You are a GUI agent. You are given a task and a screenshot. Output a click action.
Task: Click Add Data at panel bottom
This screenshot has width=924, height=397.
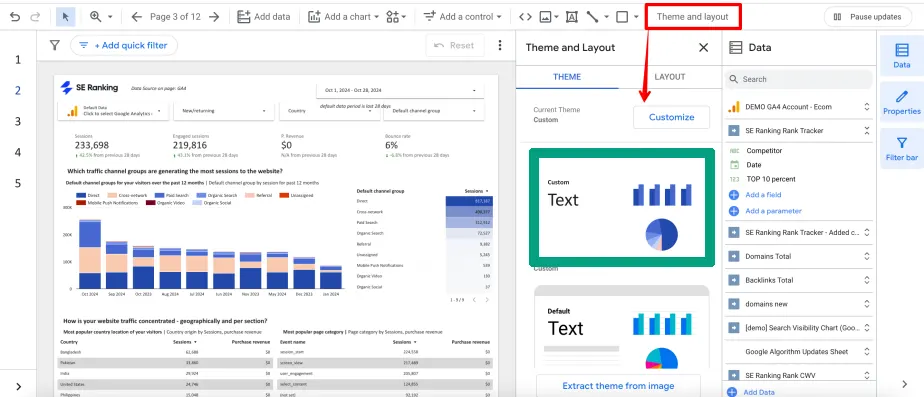point(751,392)
